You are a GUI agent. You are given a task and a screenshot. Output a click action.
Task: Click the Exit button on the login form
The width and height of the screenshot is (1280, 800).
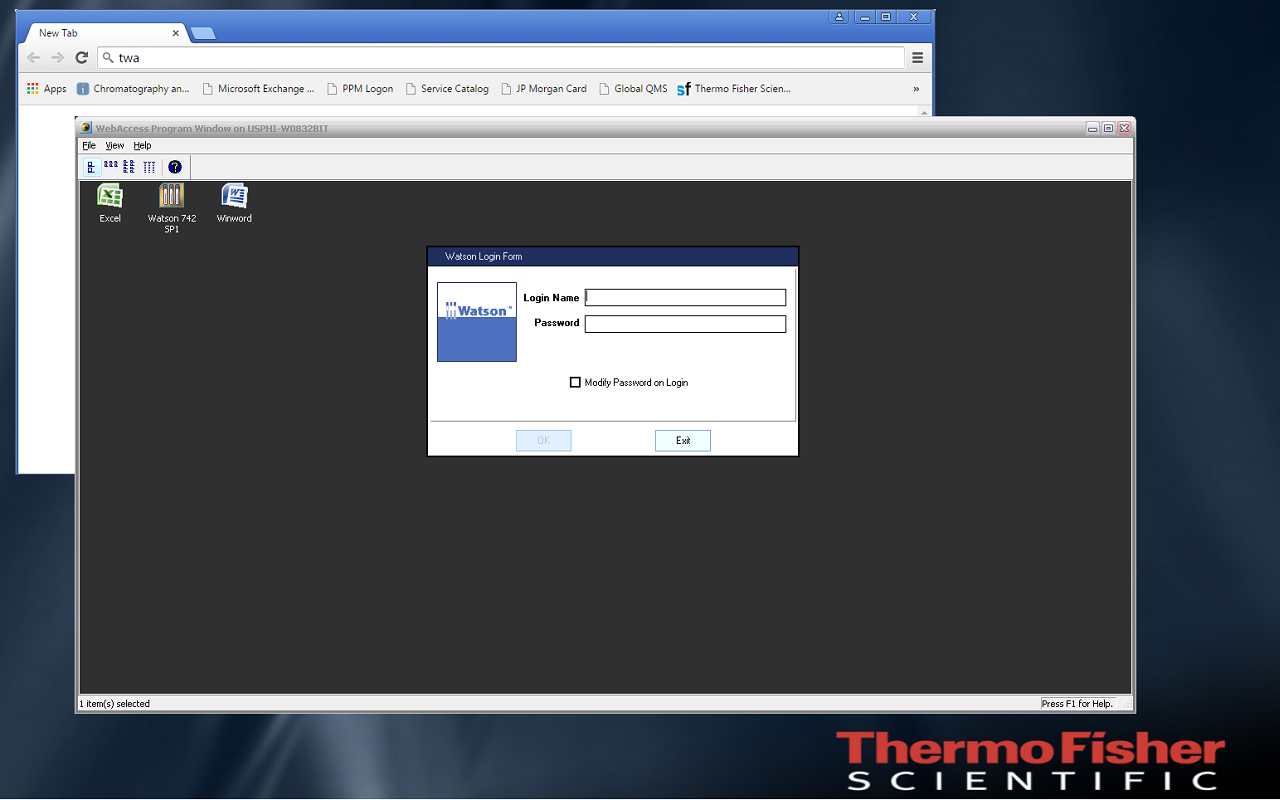pos(682,440)
